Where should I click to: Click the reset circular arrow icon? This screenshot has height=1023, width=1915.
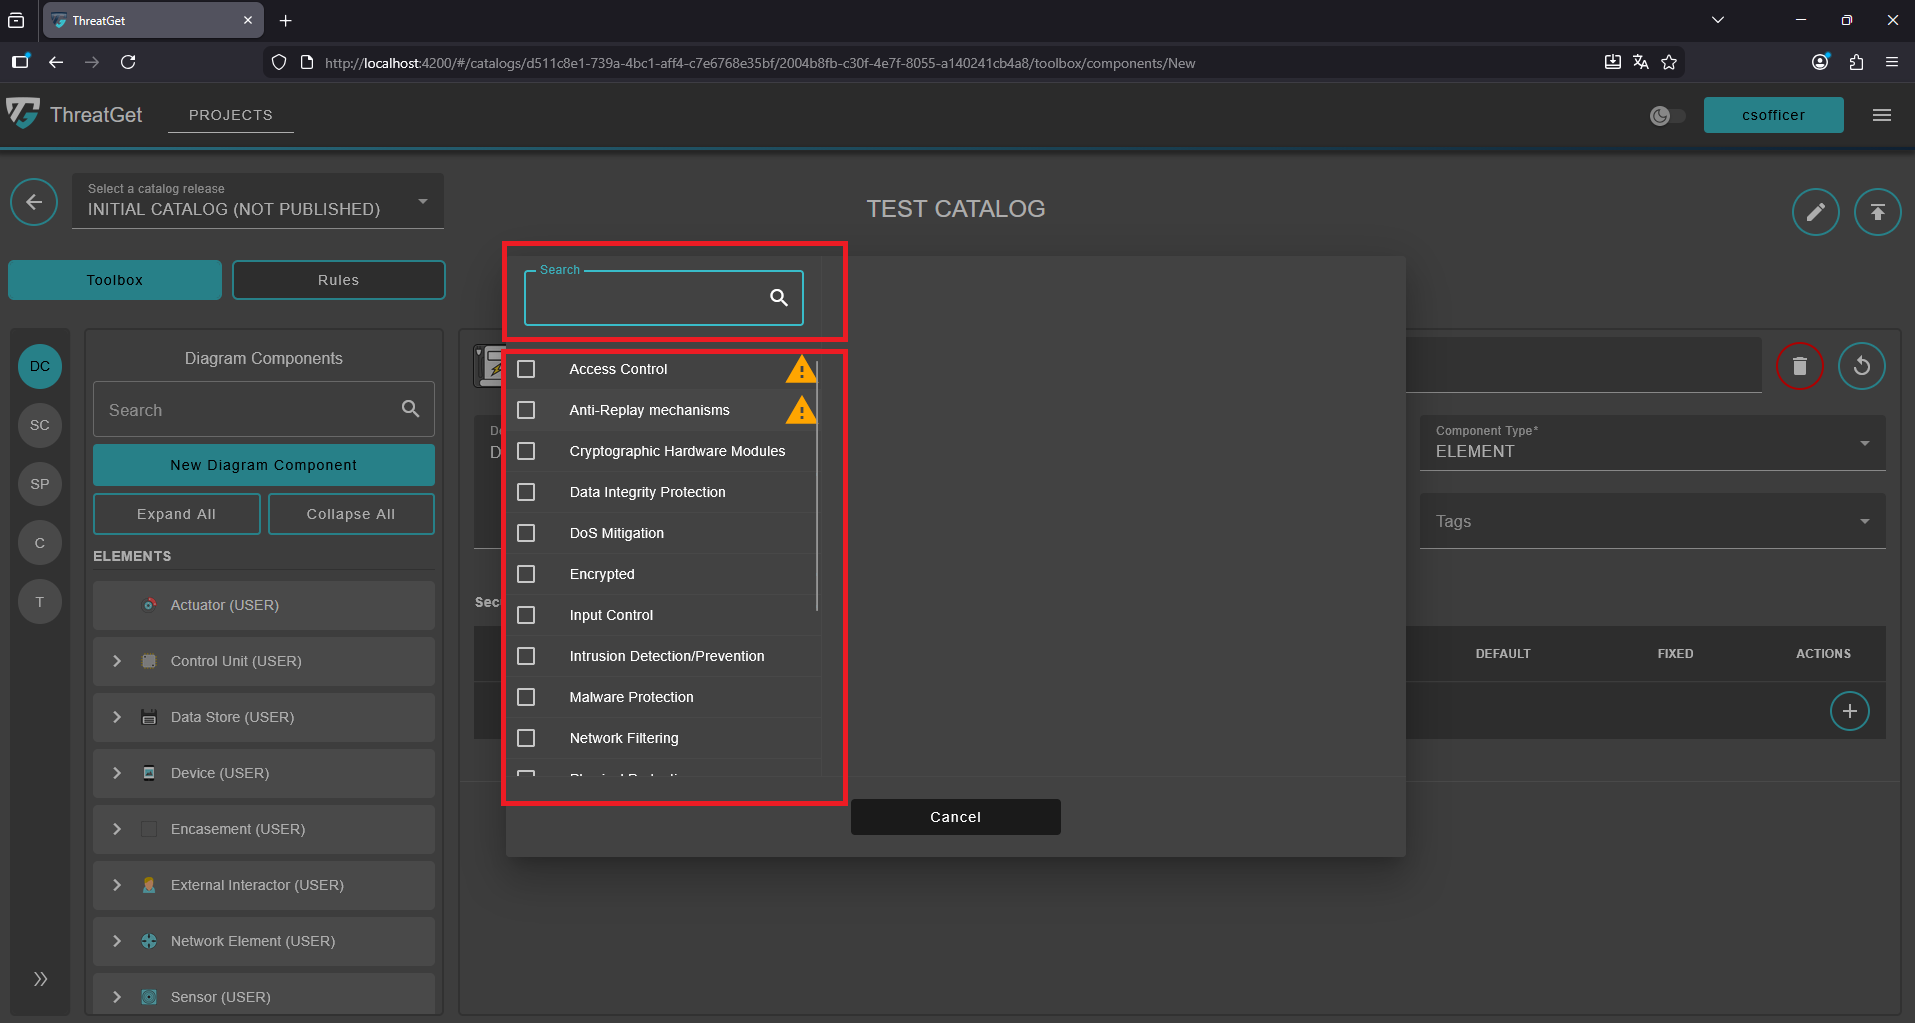[x=1862, y=366]
